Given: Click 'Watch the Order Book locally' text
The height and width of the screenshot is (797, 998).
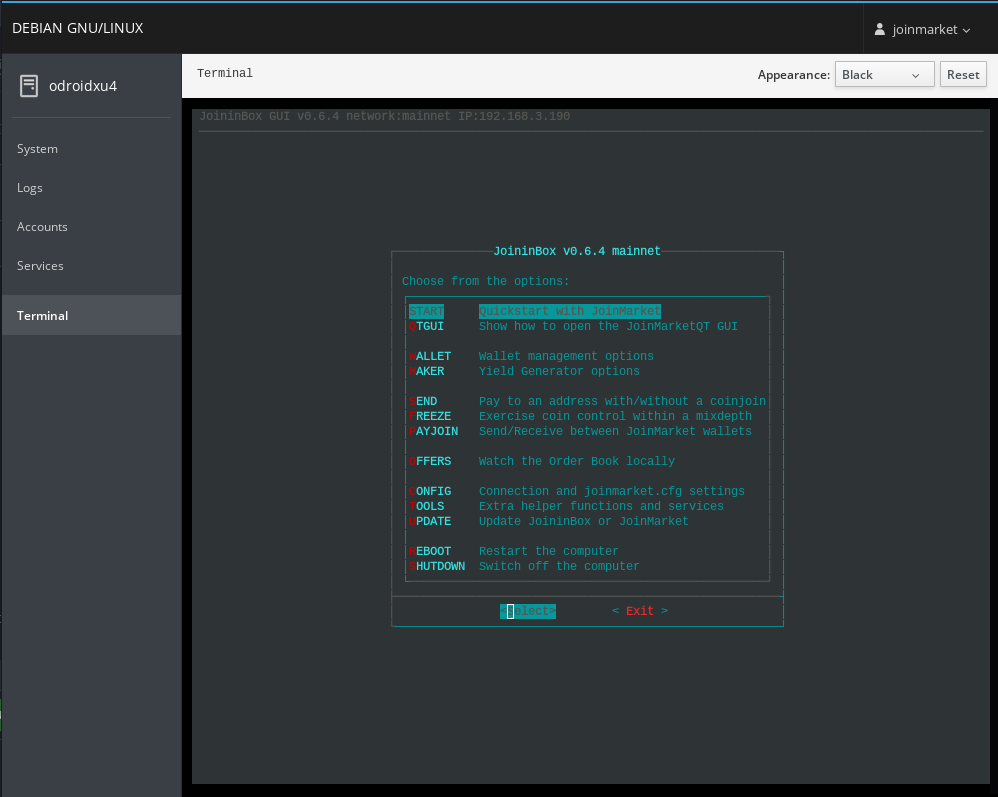Looking at the screenshot, I should tap(577, 461).
